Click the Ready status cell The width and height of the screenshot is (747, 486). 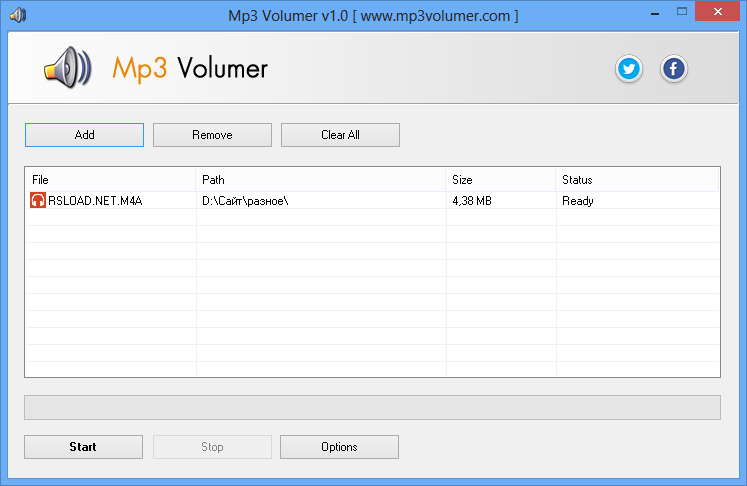578,201
